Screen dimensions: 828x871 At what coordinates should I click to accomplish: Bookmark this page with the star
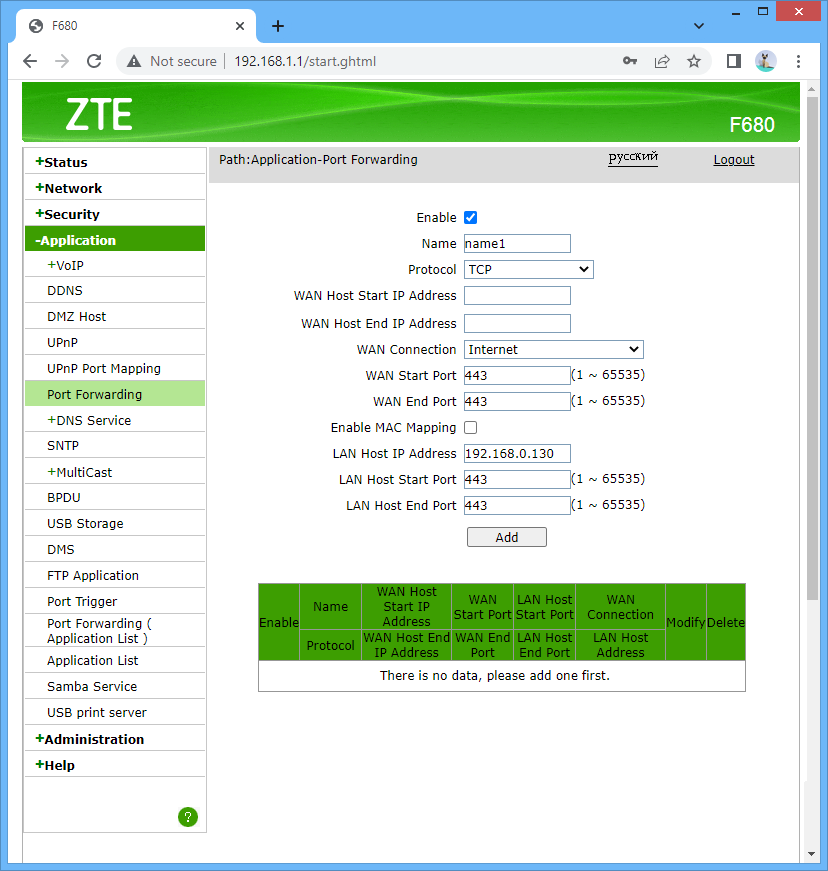pyautogui.click(x=694, y=61)
